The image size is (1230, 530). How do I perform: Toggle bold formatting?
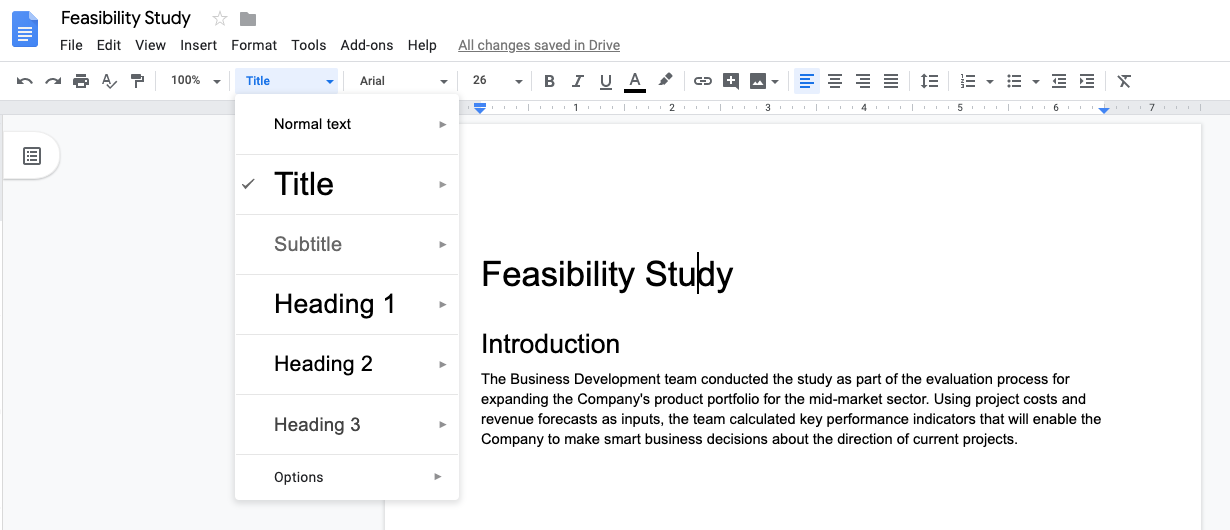coord(549,81)
